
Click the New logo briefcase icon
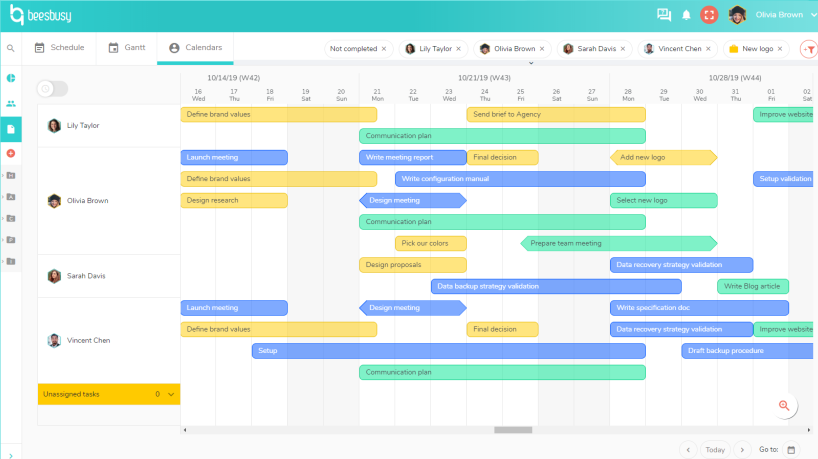[733, 49]
